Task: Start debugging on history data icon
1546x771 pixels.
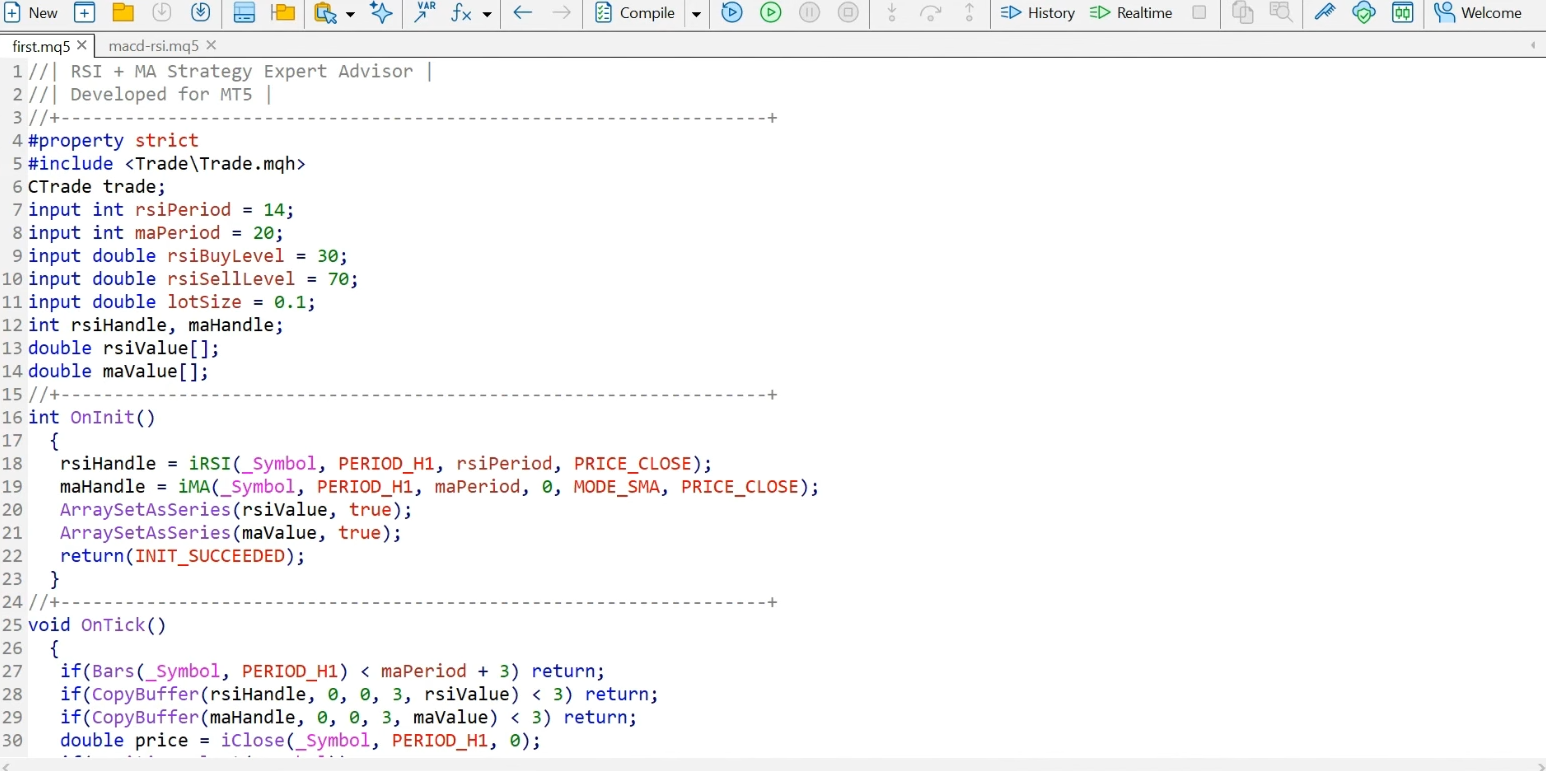Action: (732, 13)
